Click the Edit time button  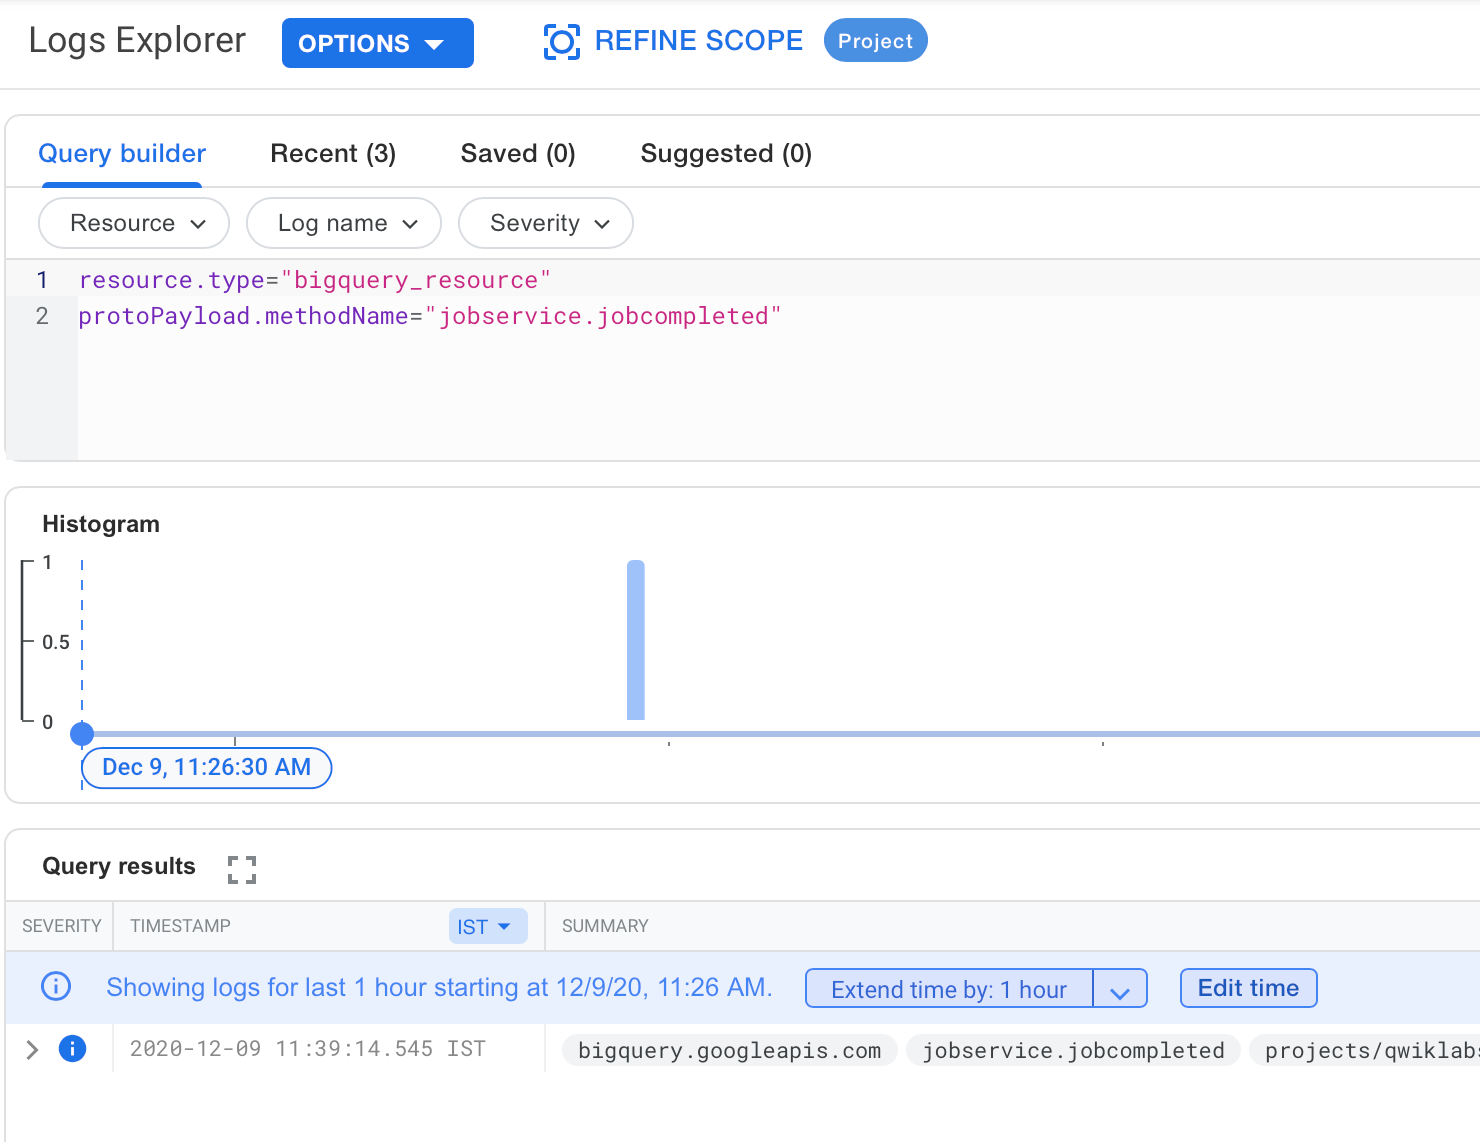tap(1248, 988)
